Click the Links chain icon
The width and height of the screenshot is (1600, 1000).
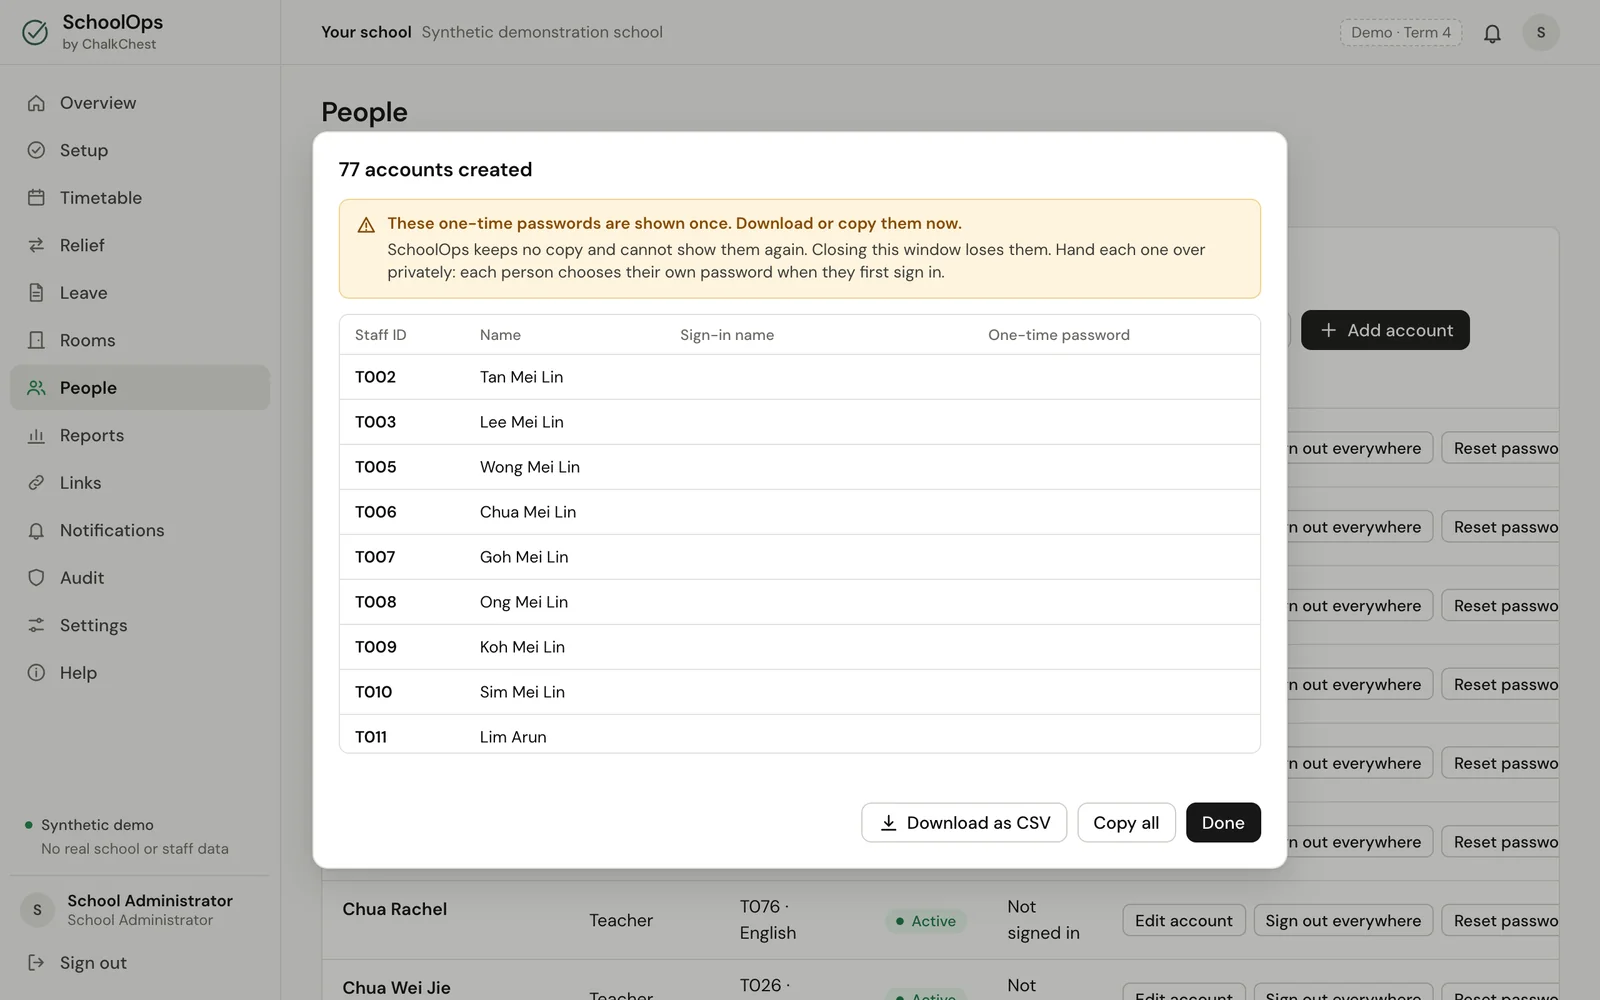pyautogui.click(x=36, y=483)
